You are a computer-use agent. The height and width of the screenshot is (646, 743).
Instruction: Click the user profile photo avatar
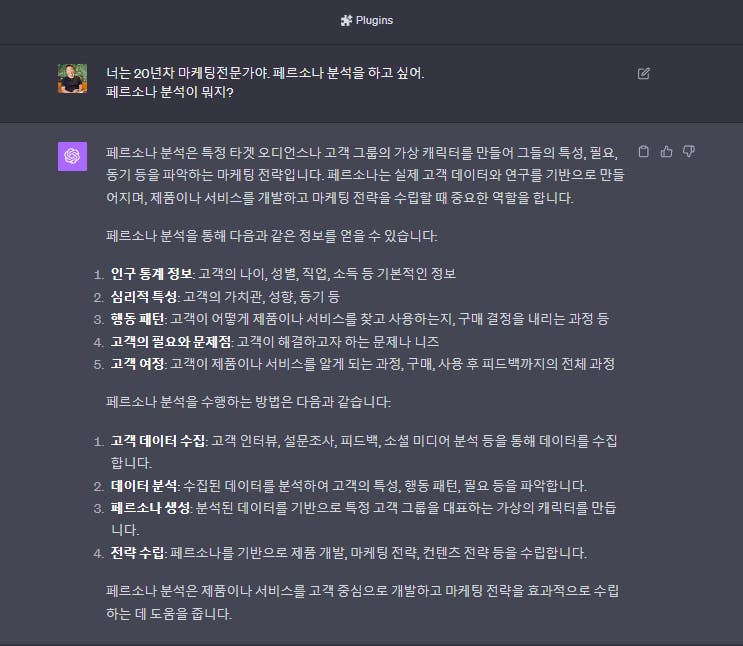click(72, 79)
